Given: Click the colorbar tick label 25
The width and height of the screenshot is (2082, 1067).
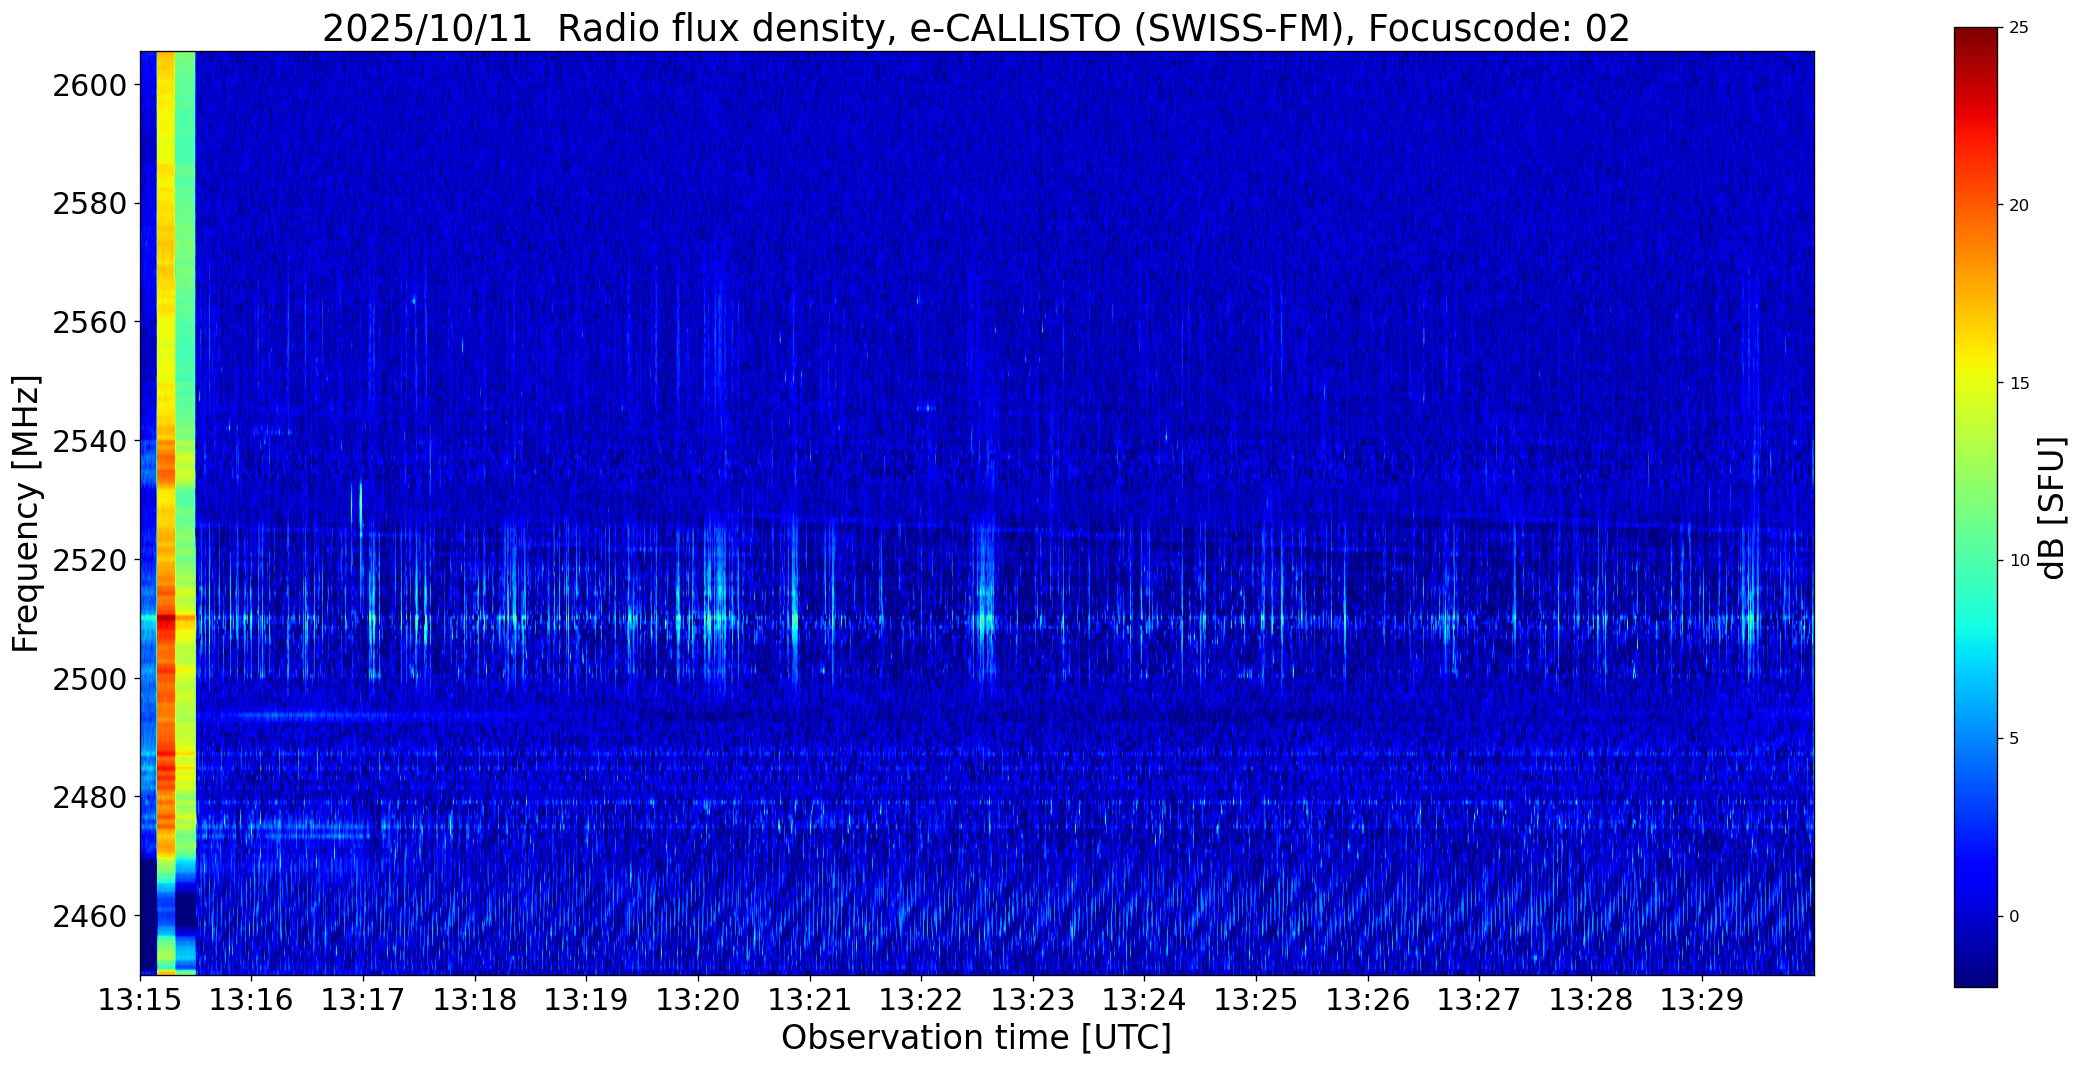Looking at the screenshot, I should [2019, 28].
